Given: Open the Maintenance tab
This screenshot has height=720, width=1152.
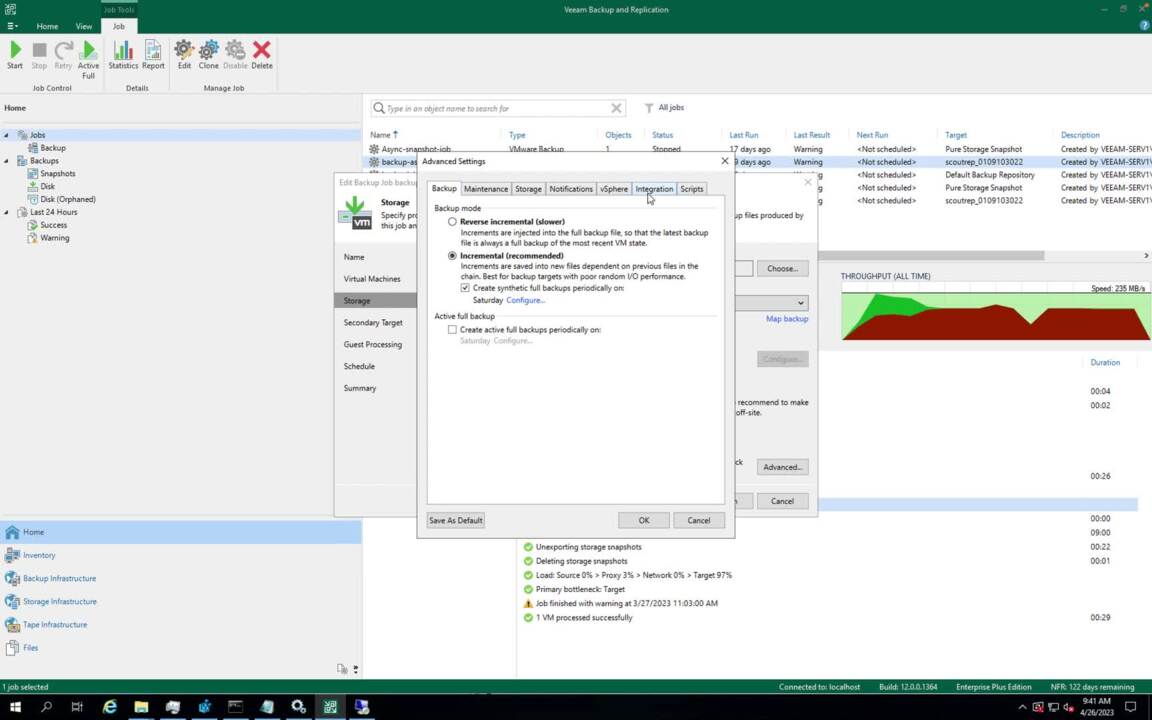Looking at the screenshot, I should [x=485, y=189].
